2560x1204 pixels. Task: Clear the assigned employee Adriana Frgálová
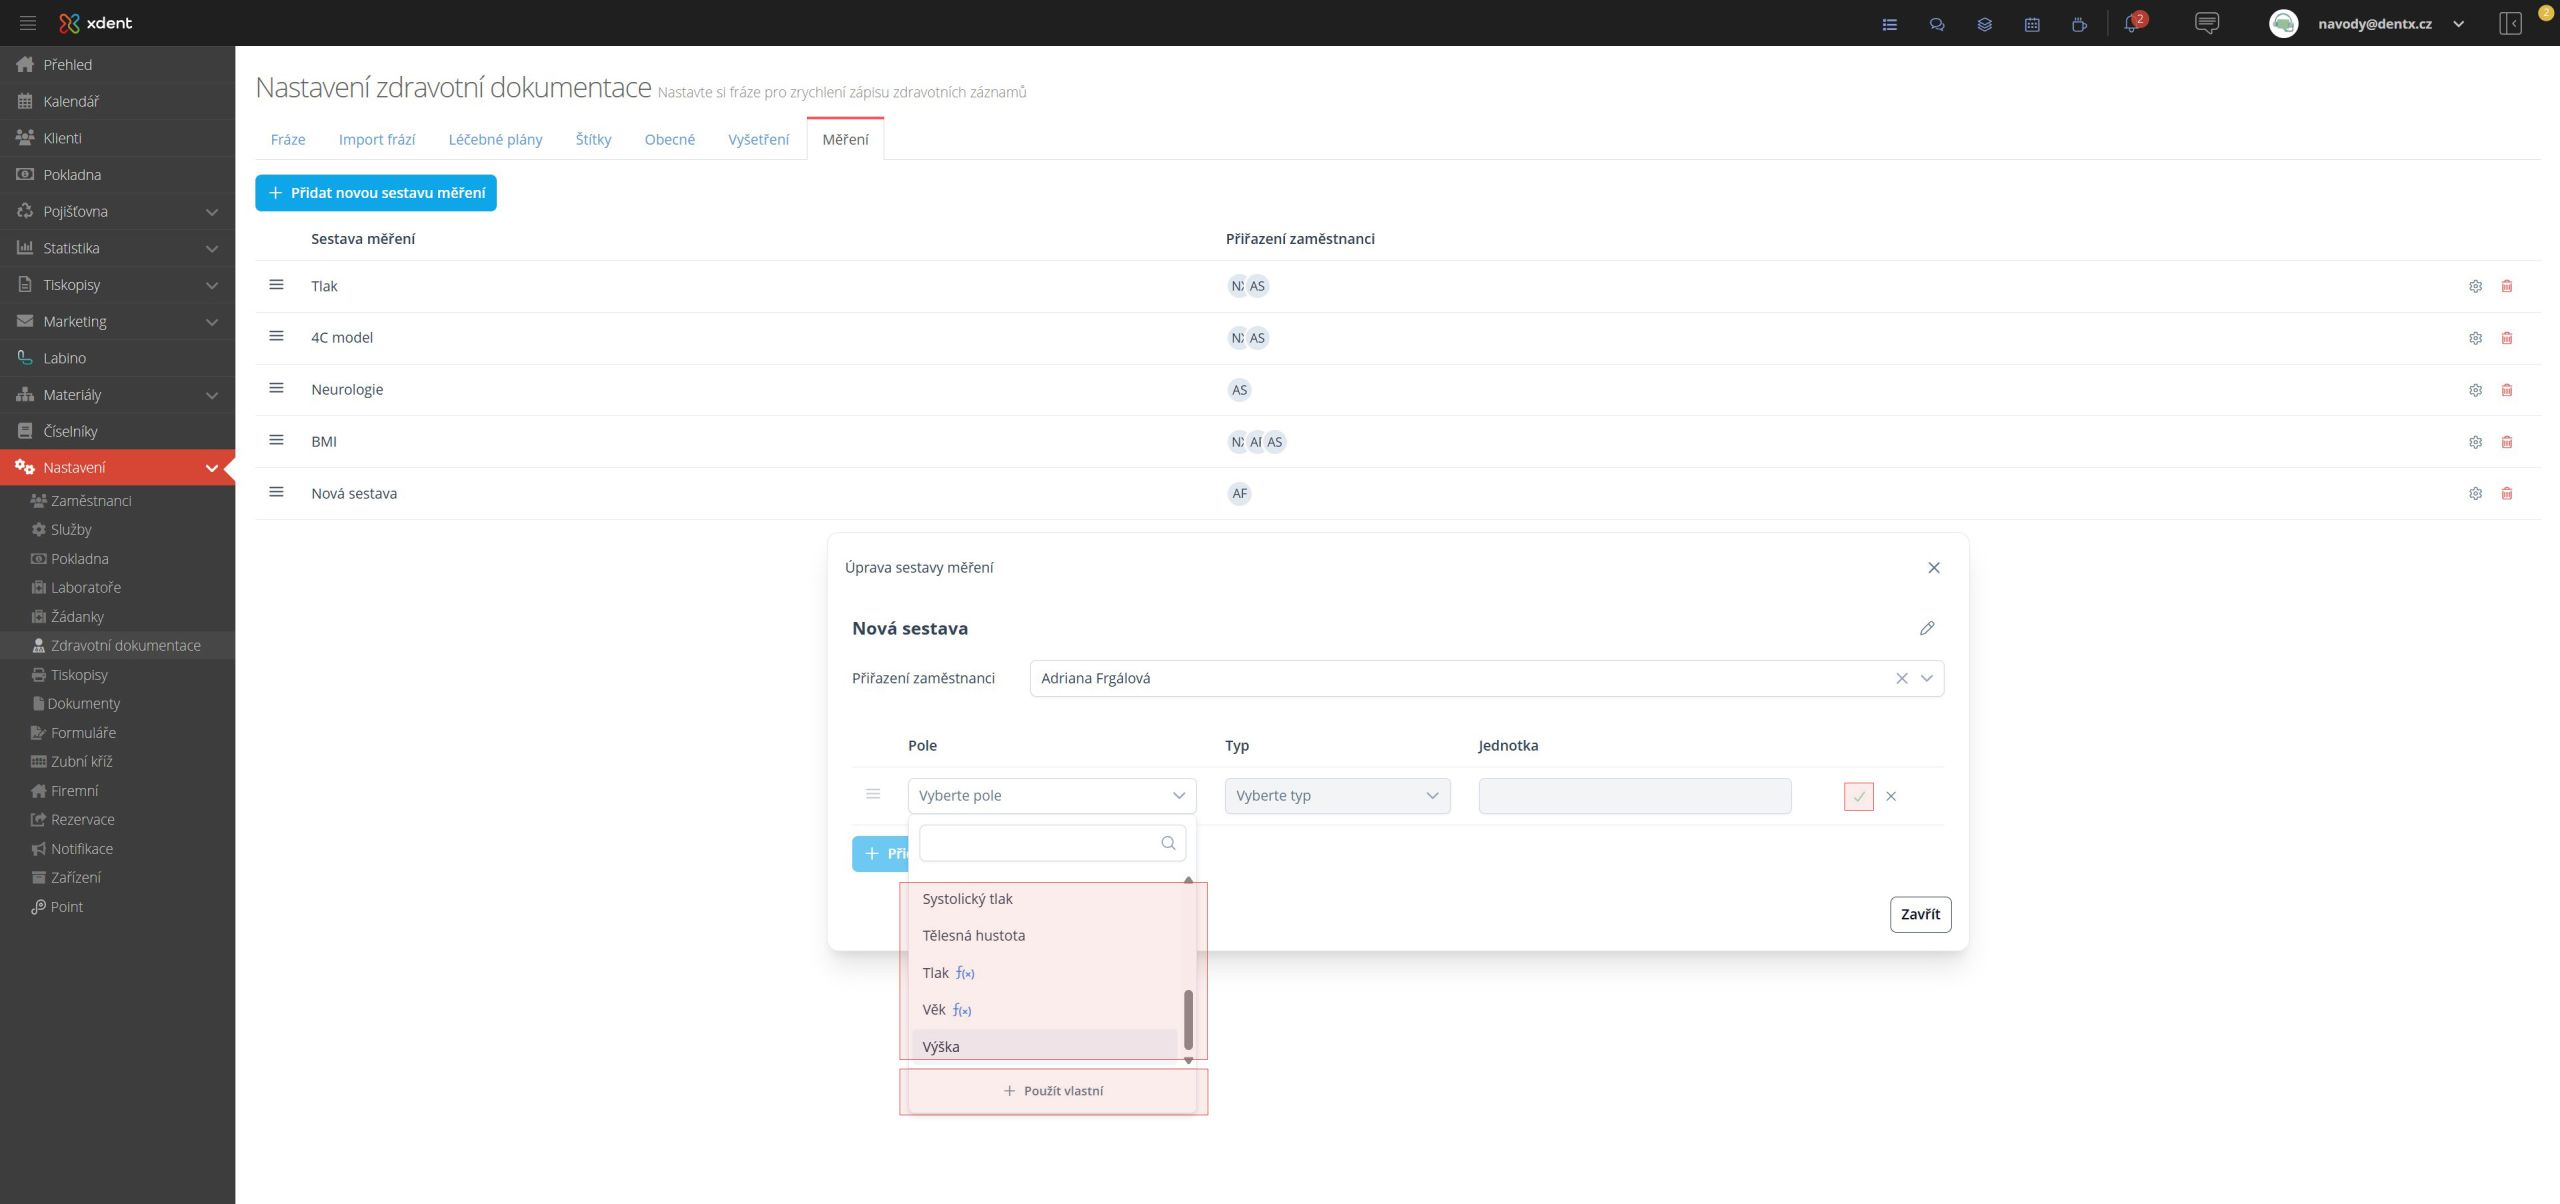(1901, 678)
